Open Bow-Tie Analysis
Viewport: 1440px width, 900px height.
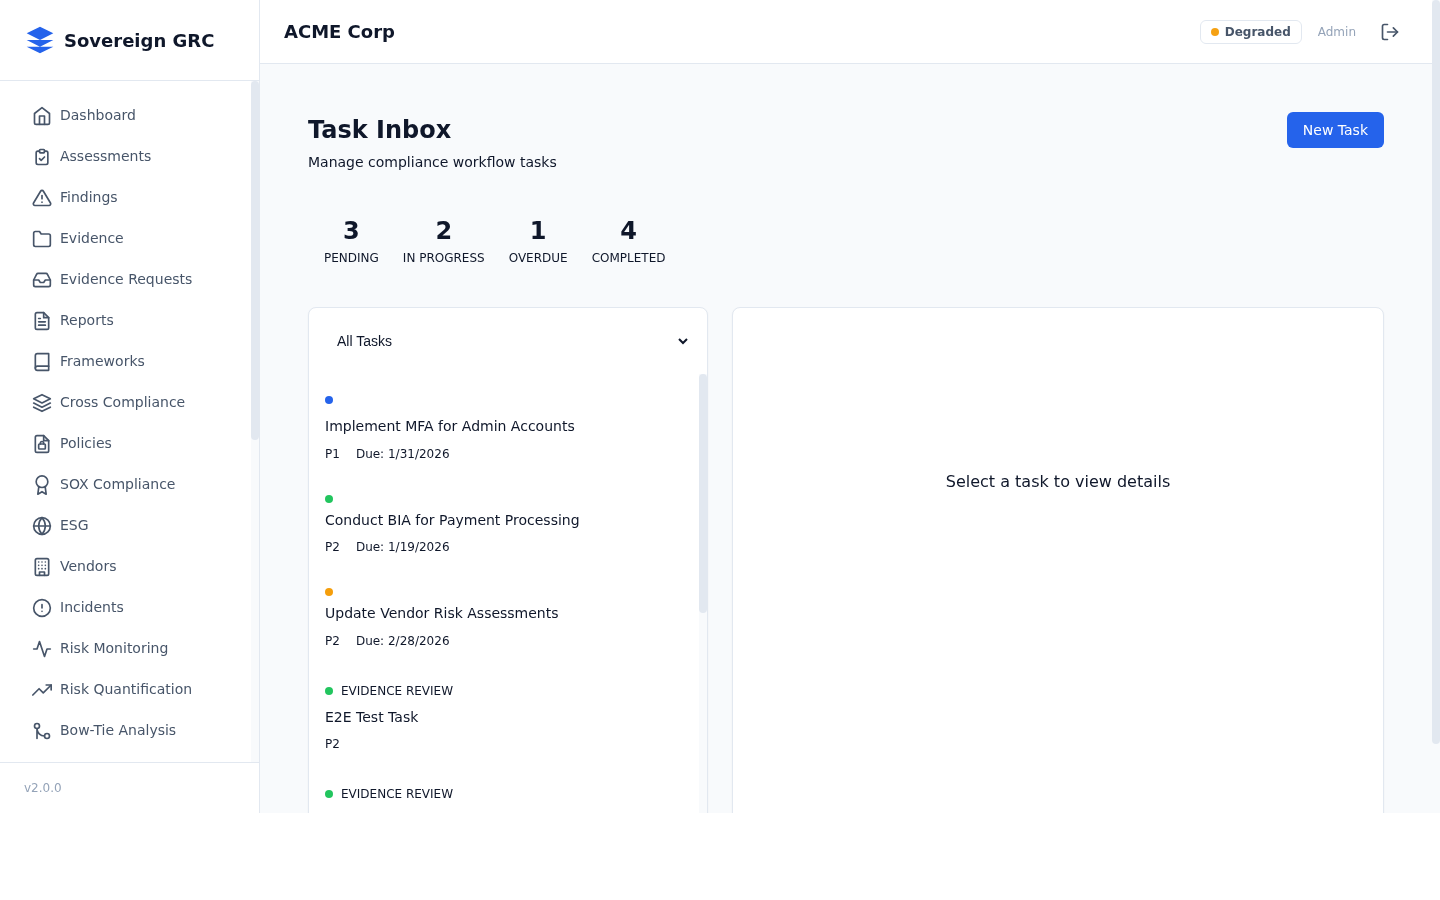pos(118,730)
